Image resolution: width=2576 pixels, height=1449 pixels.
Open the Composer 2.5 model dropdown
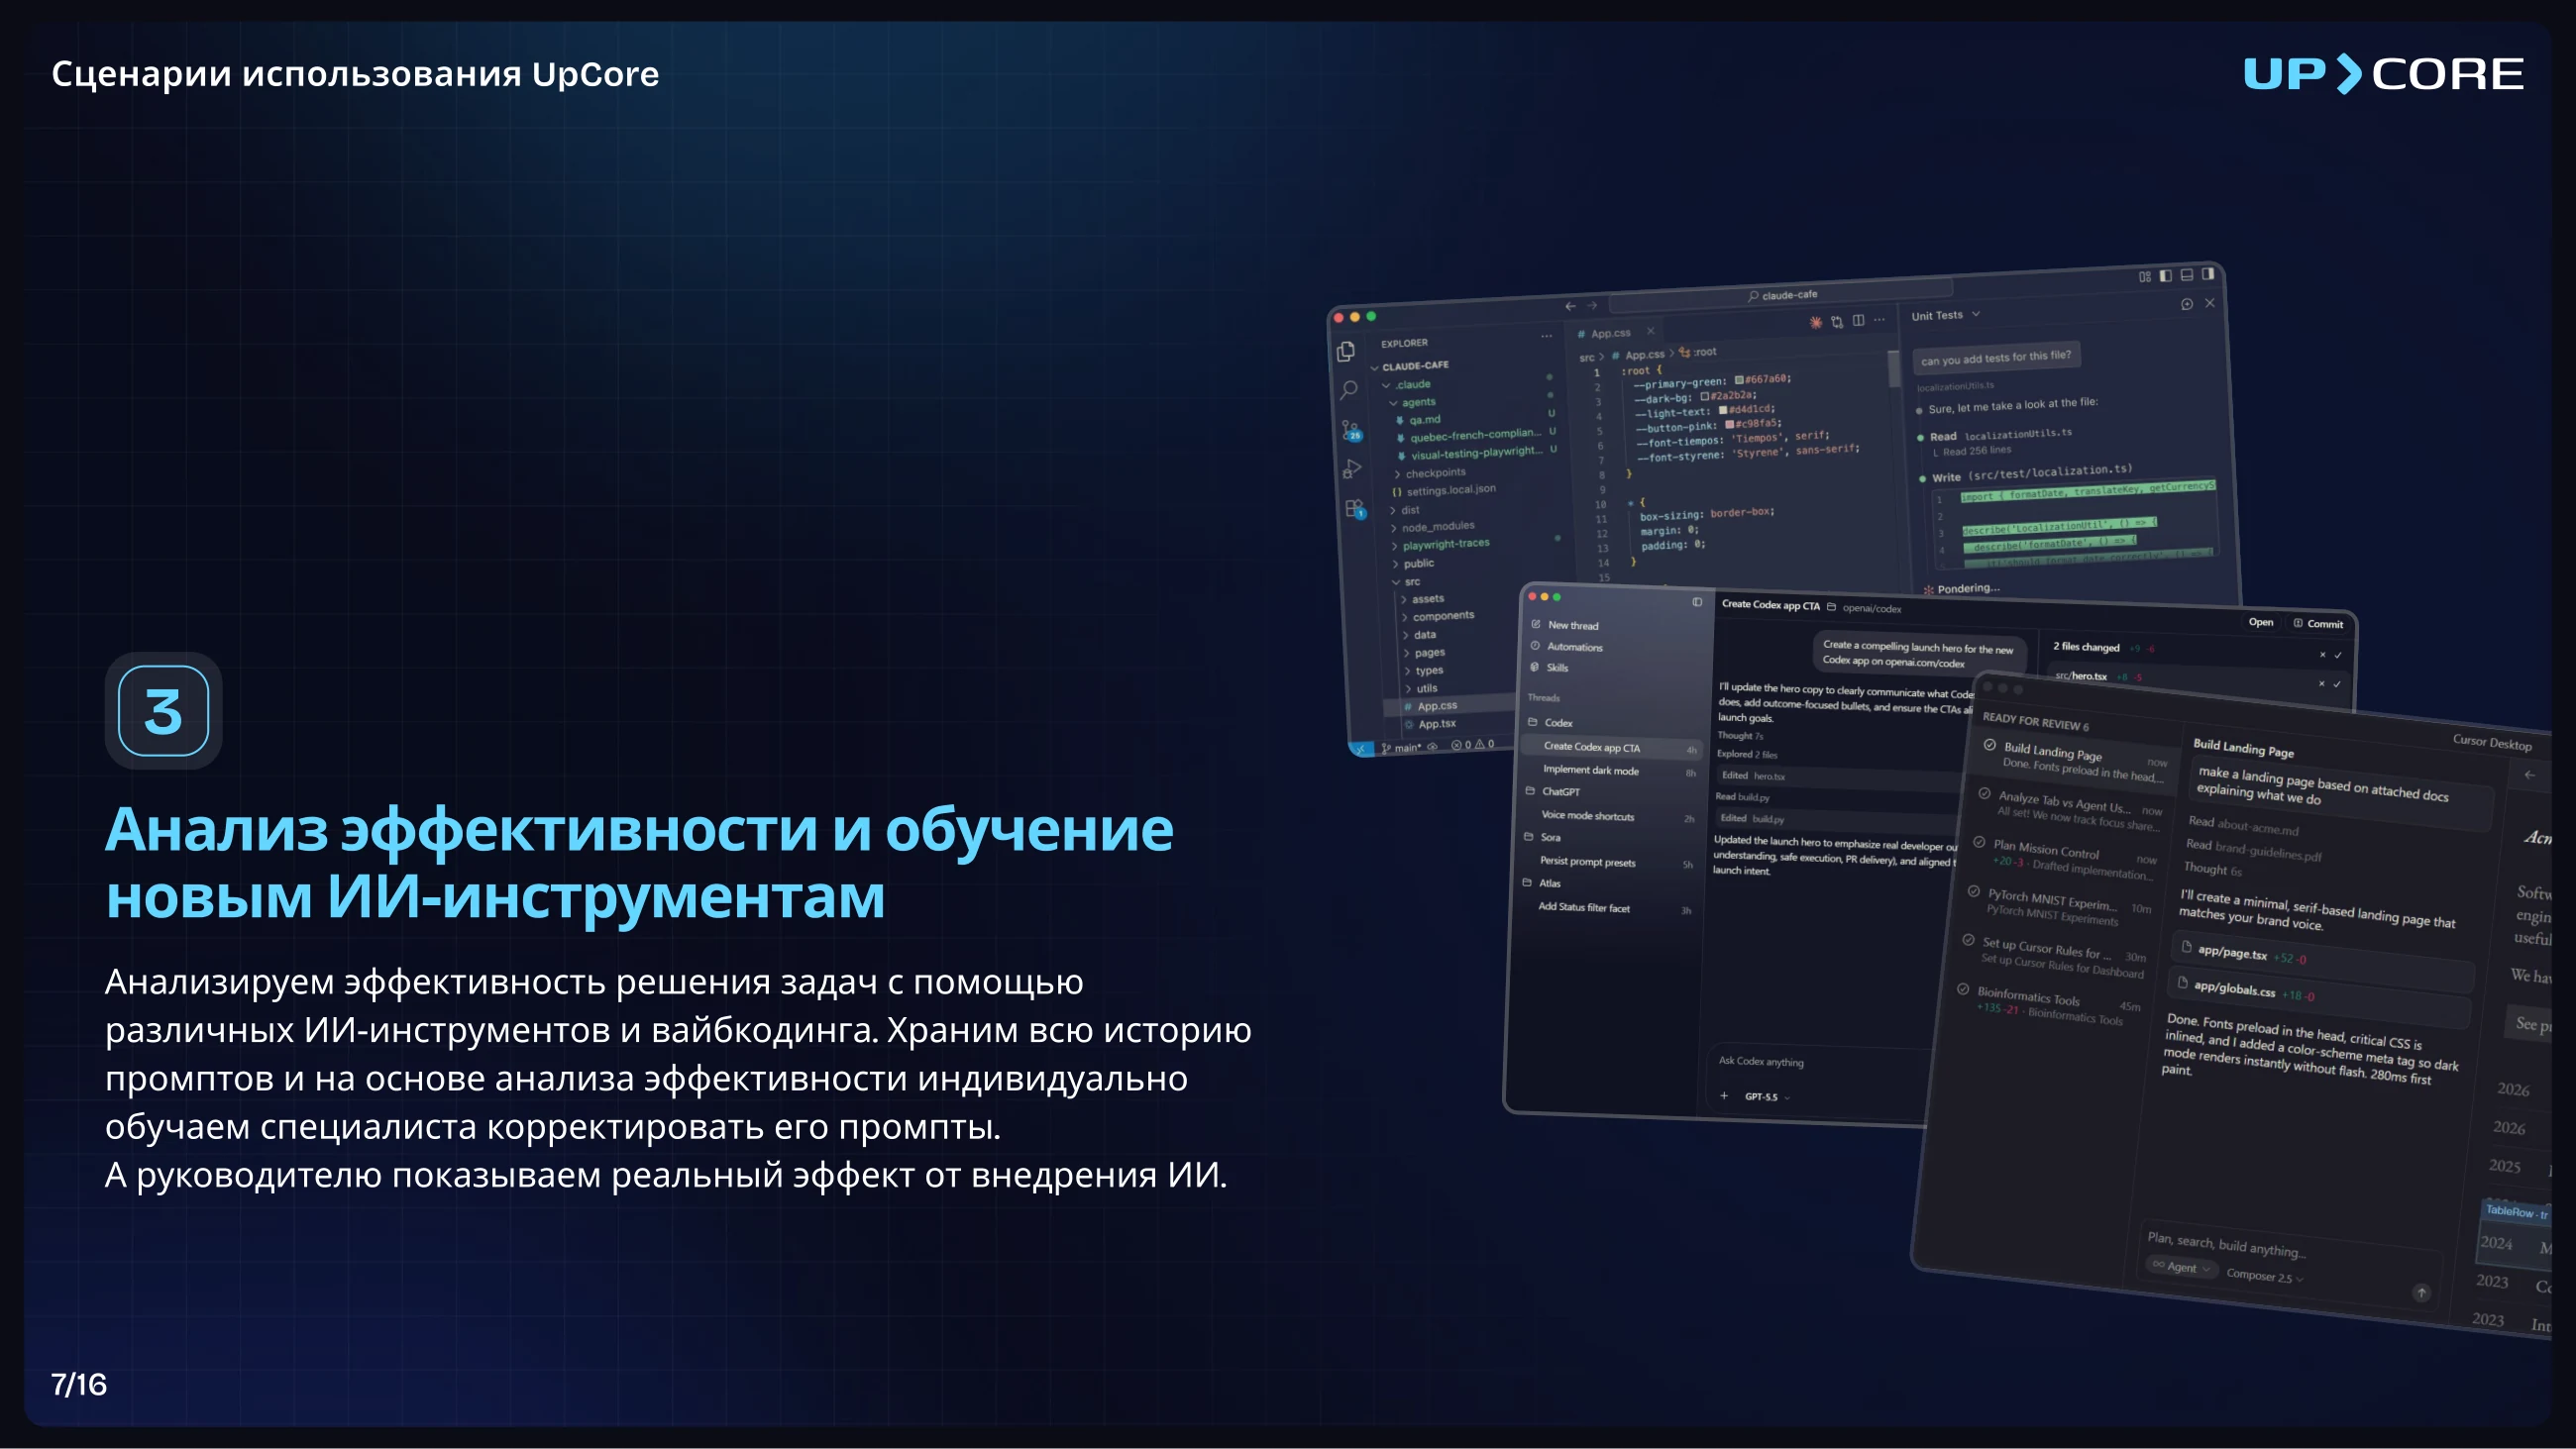pyautogui.click(x=2264, y=1275)
